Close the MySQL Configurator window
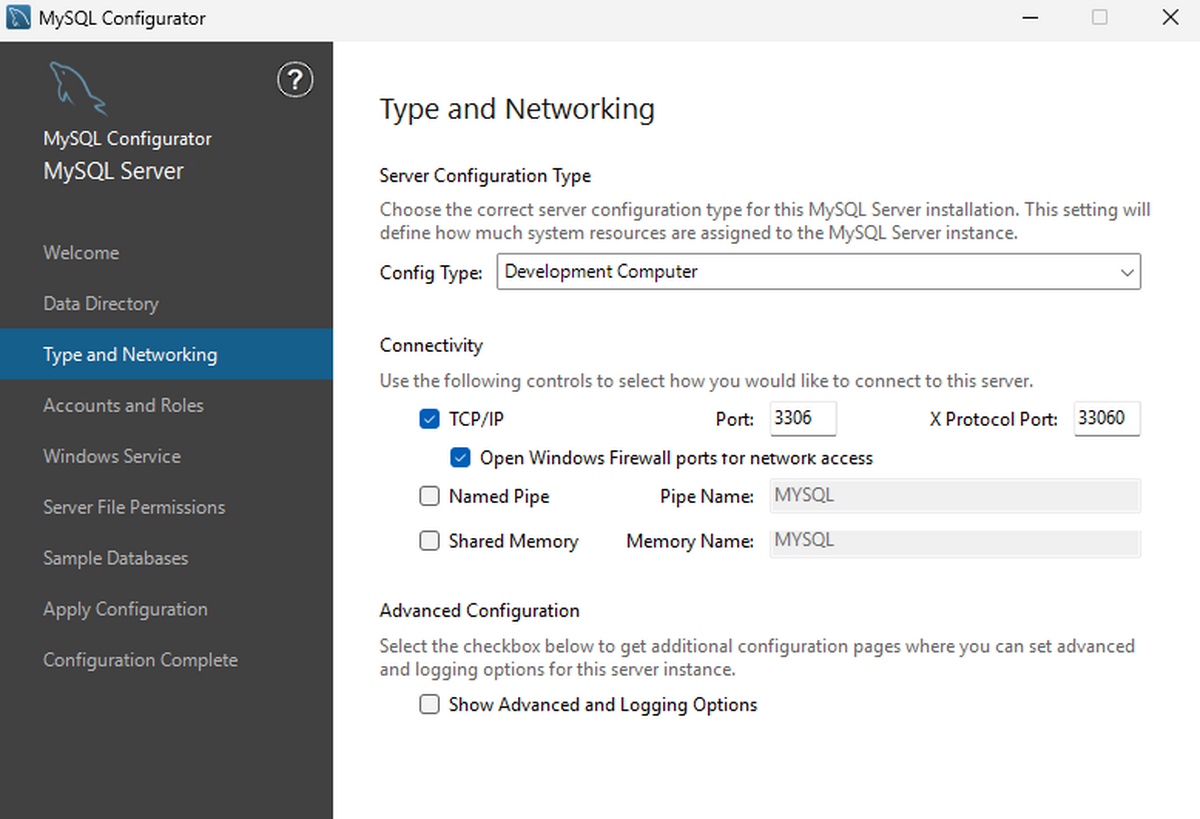The image size is (1200, 819). [1169, 18]
